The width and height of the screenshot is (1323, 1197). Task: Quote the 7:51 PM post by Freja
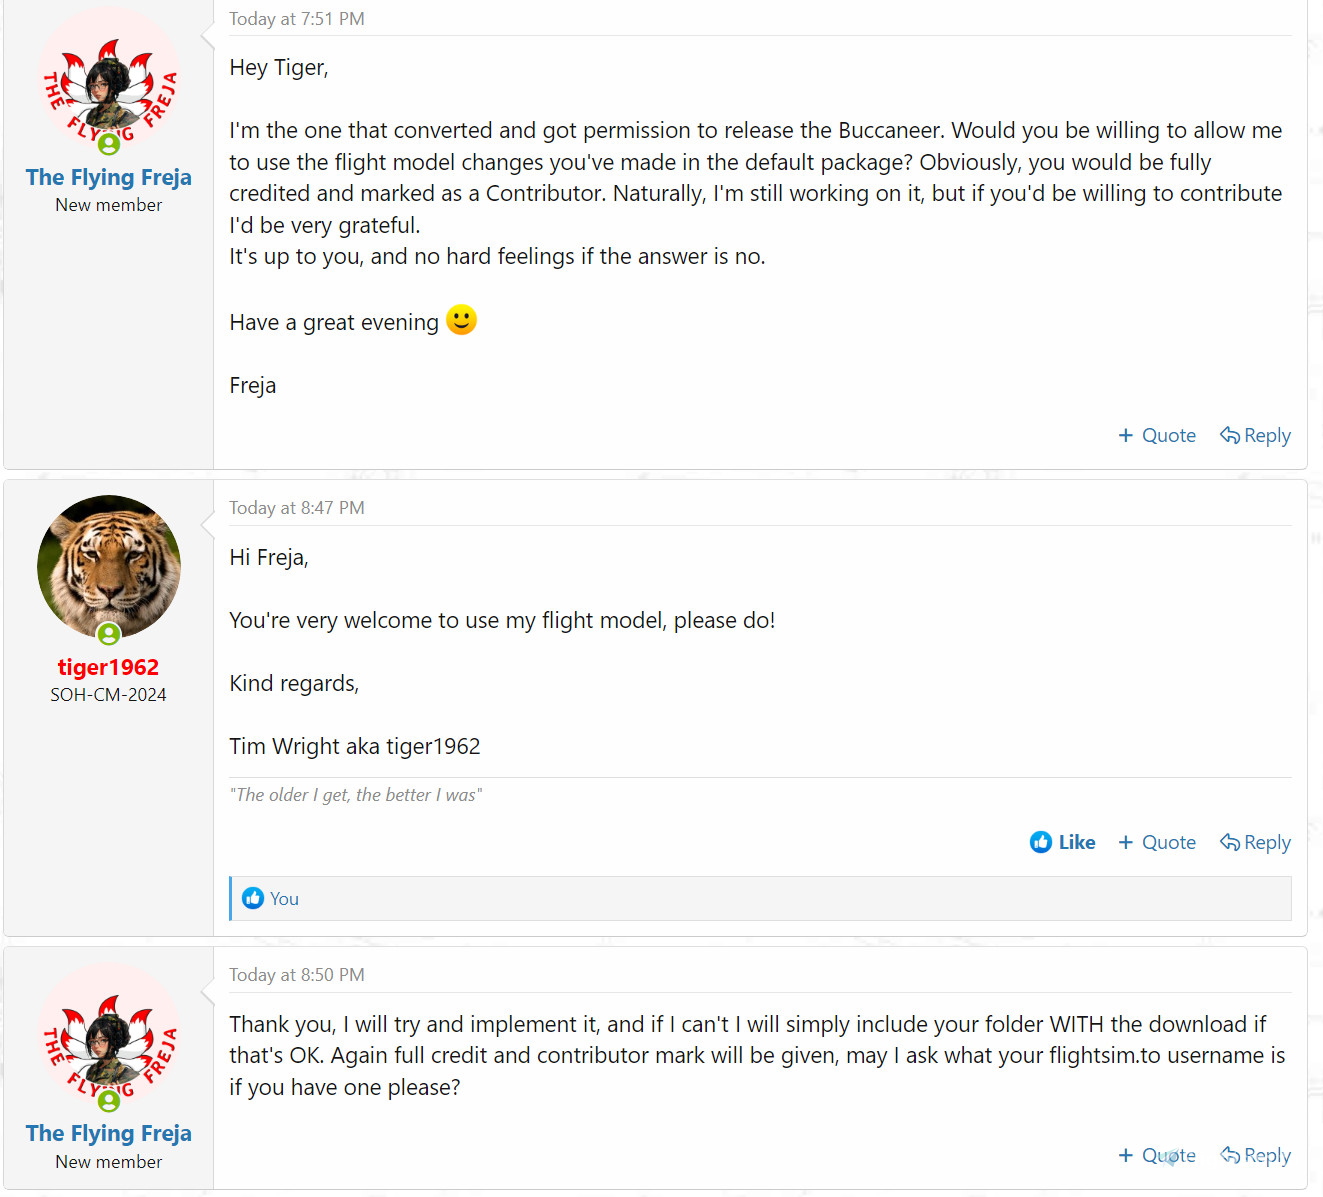1157,436
